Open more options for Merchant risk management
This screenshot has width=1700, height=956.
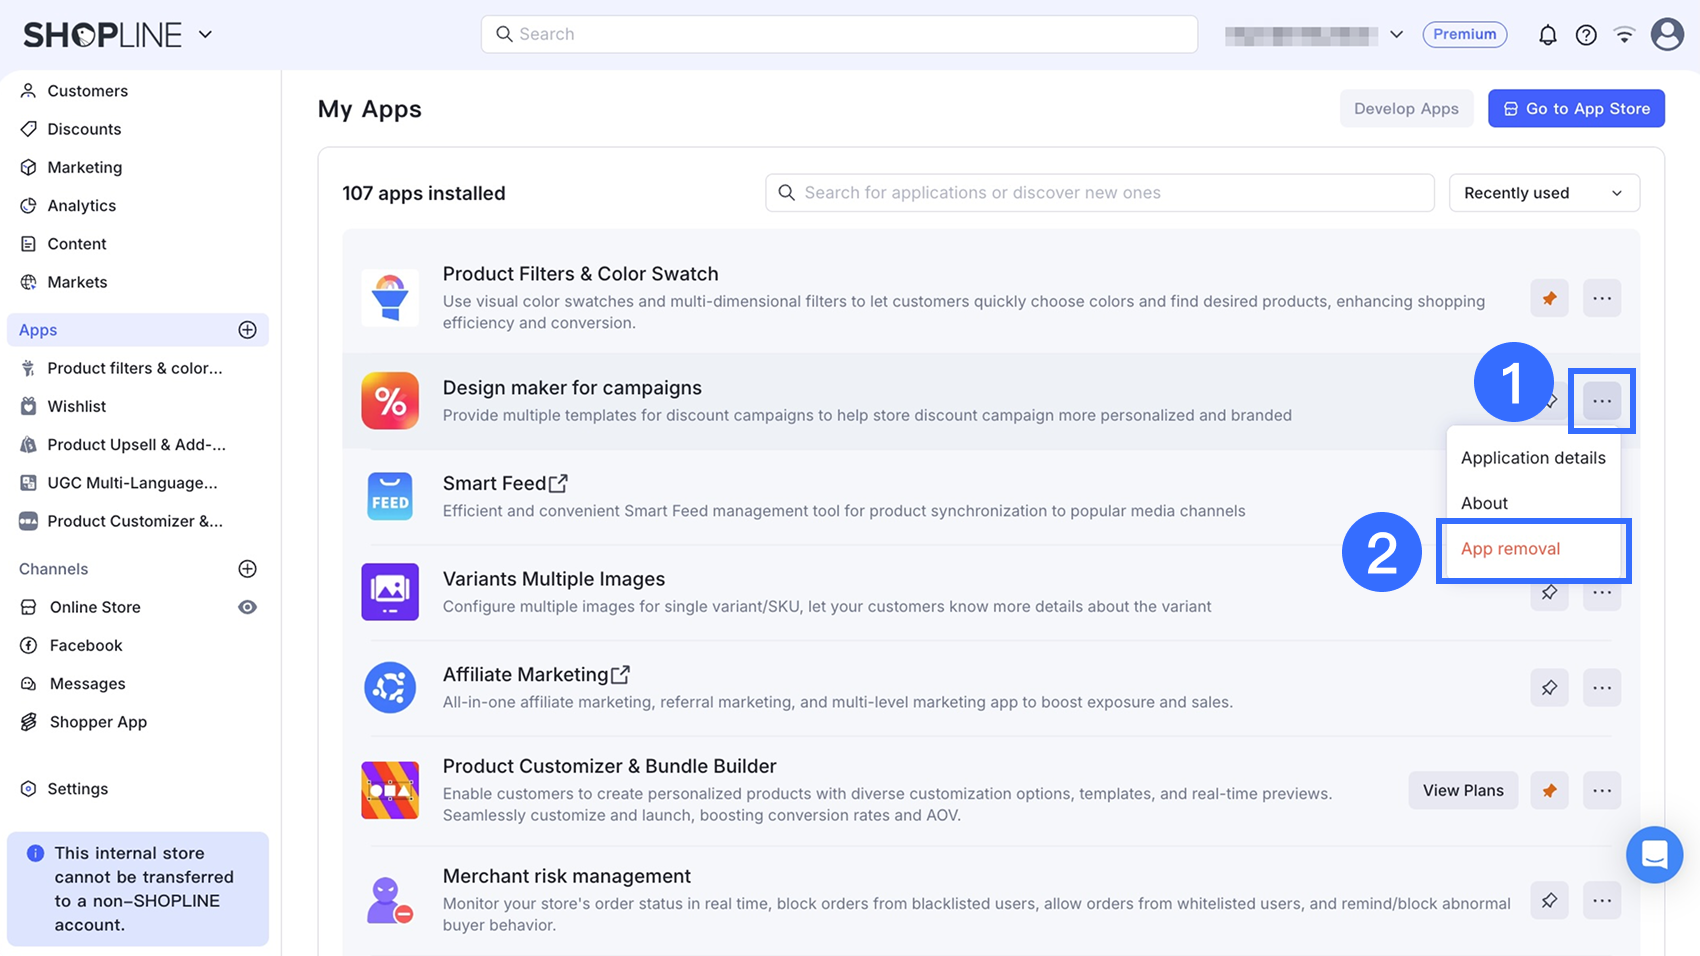coord(1602,900)
